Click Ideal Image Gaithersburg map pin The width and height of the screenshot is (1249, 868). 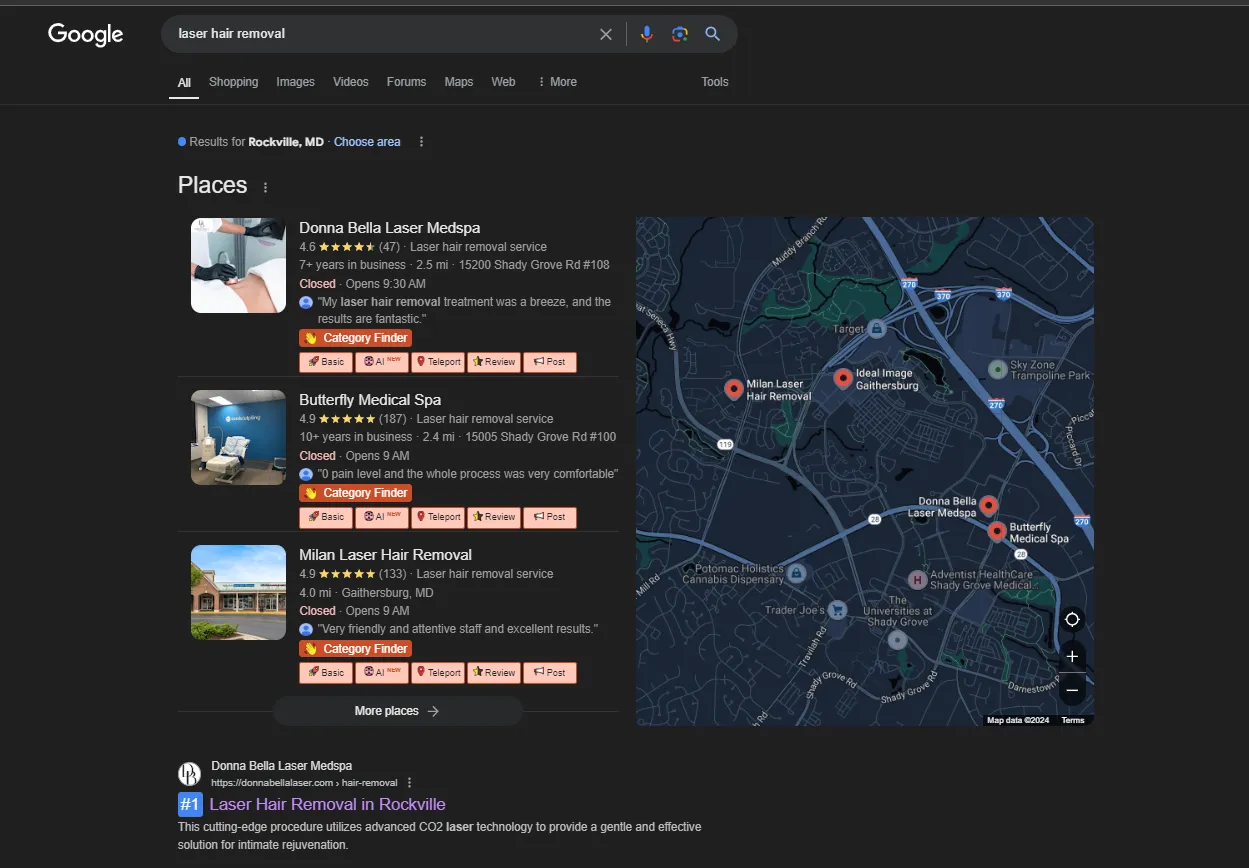point(843,378)
